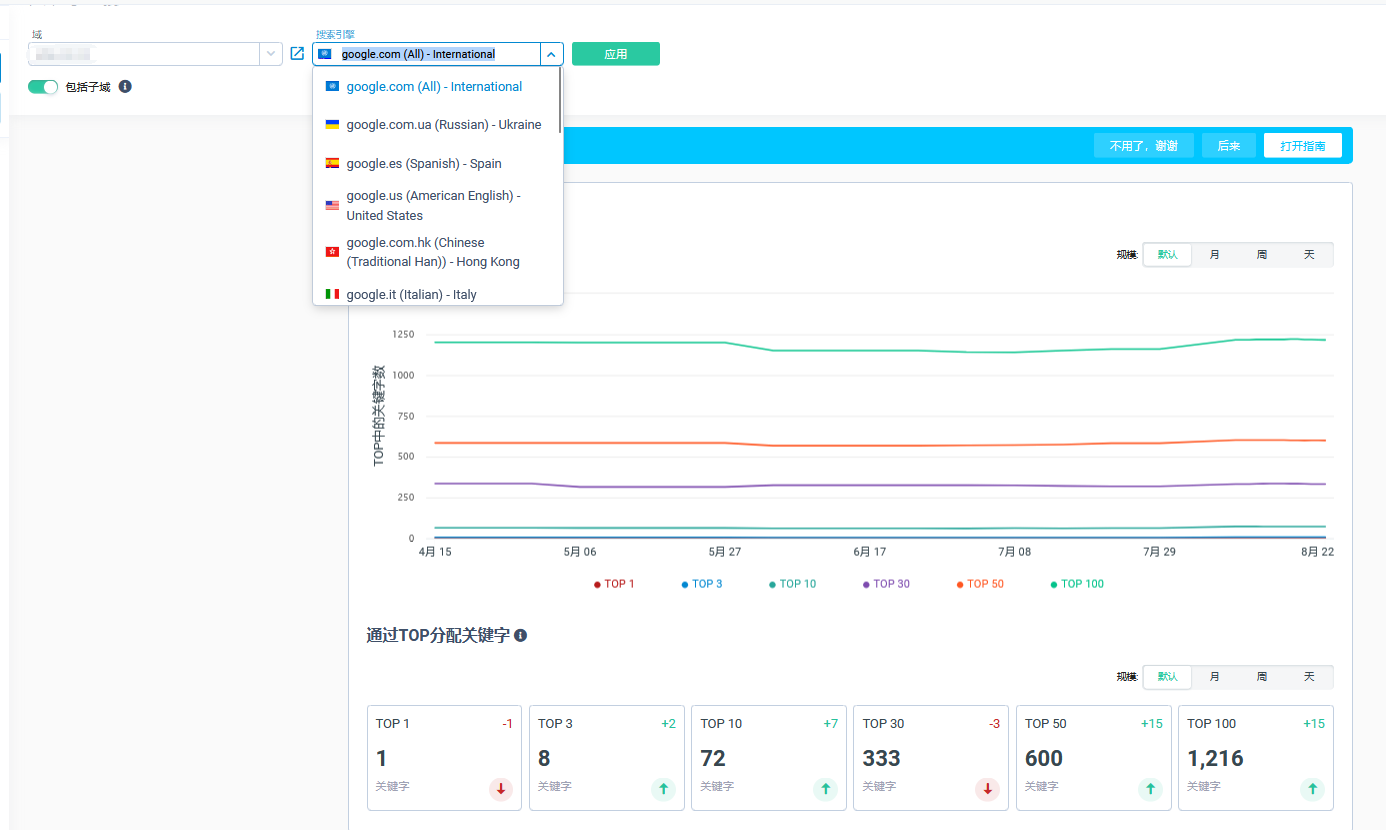Viewport: 1386px width, 830px height.
Task: Select google.us (American English) option
Action: pyautogui.click(x=436, y=205)
